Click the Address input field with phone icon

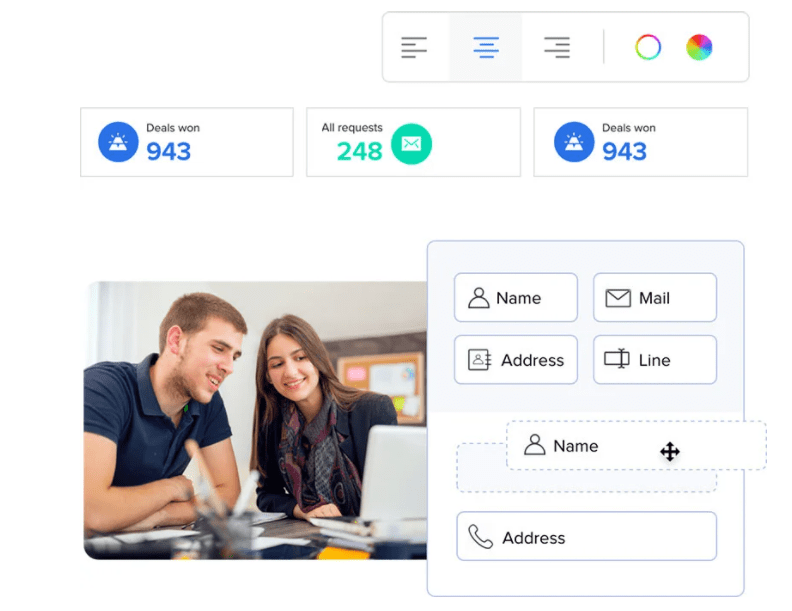tap(586, 536)
